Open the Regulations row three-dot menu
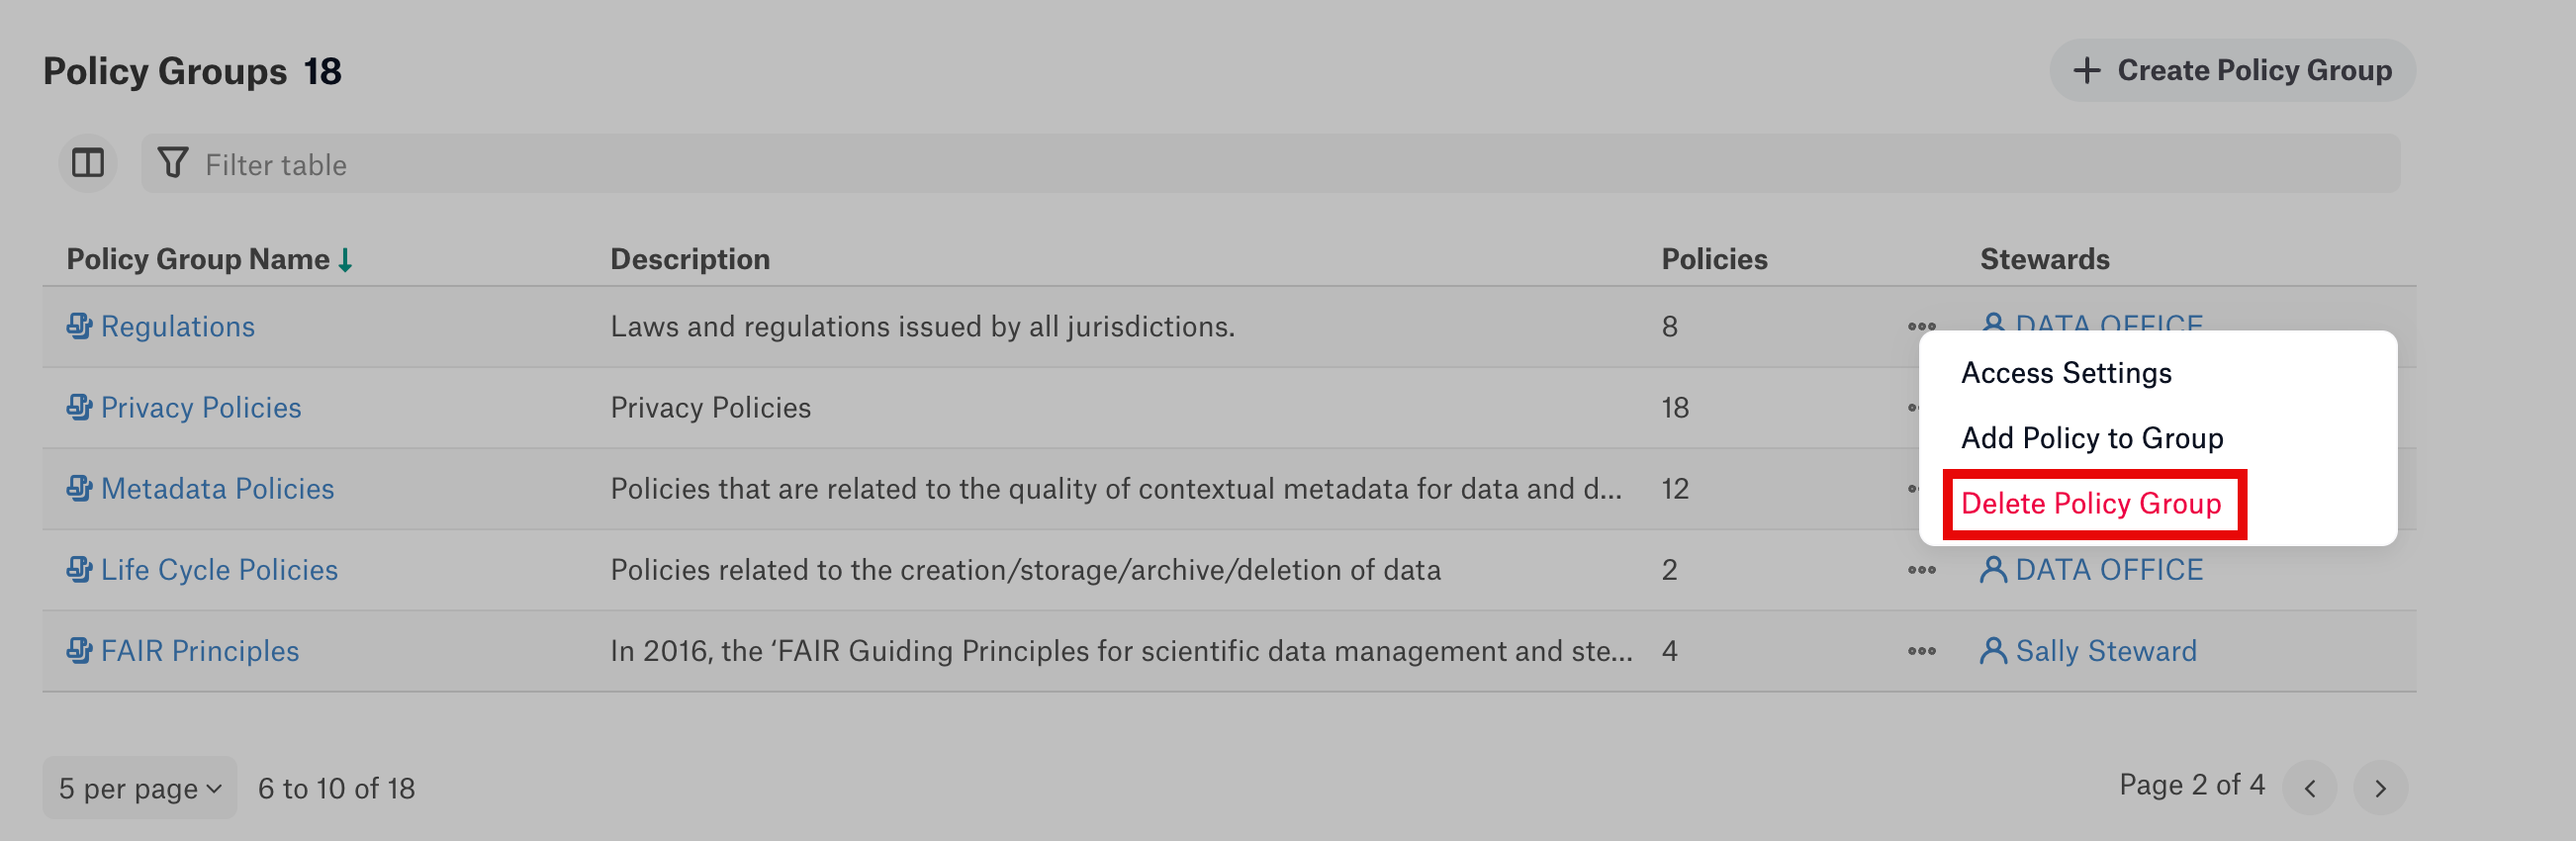Image resolution: width=2576 pixels, height=841 pixels. pos(1921,326)
